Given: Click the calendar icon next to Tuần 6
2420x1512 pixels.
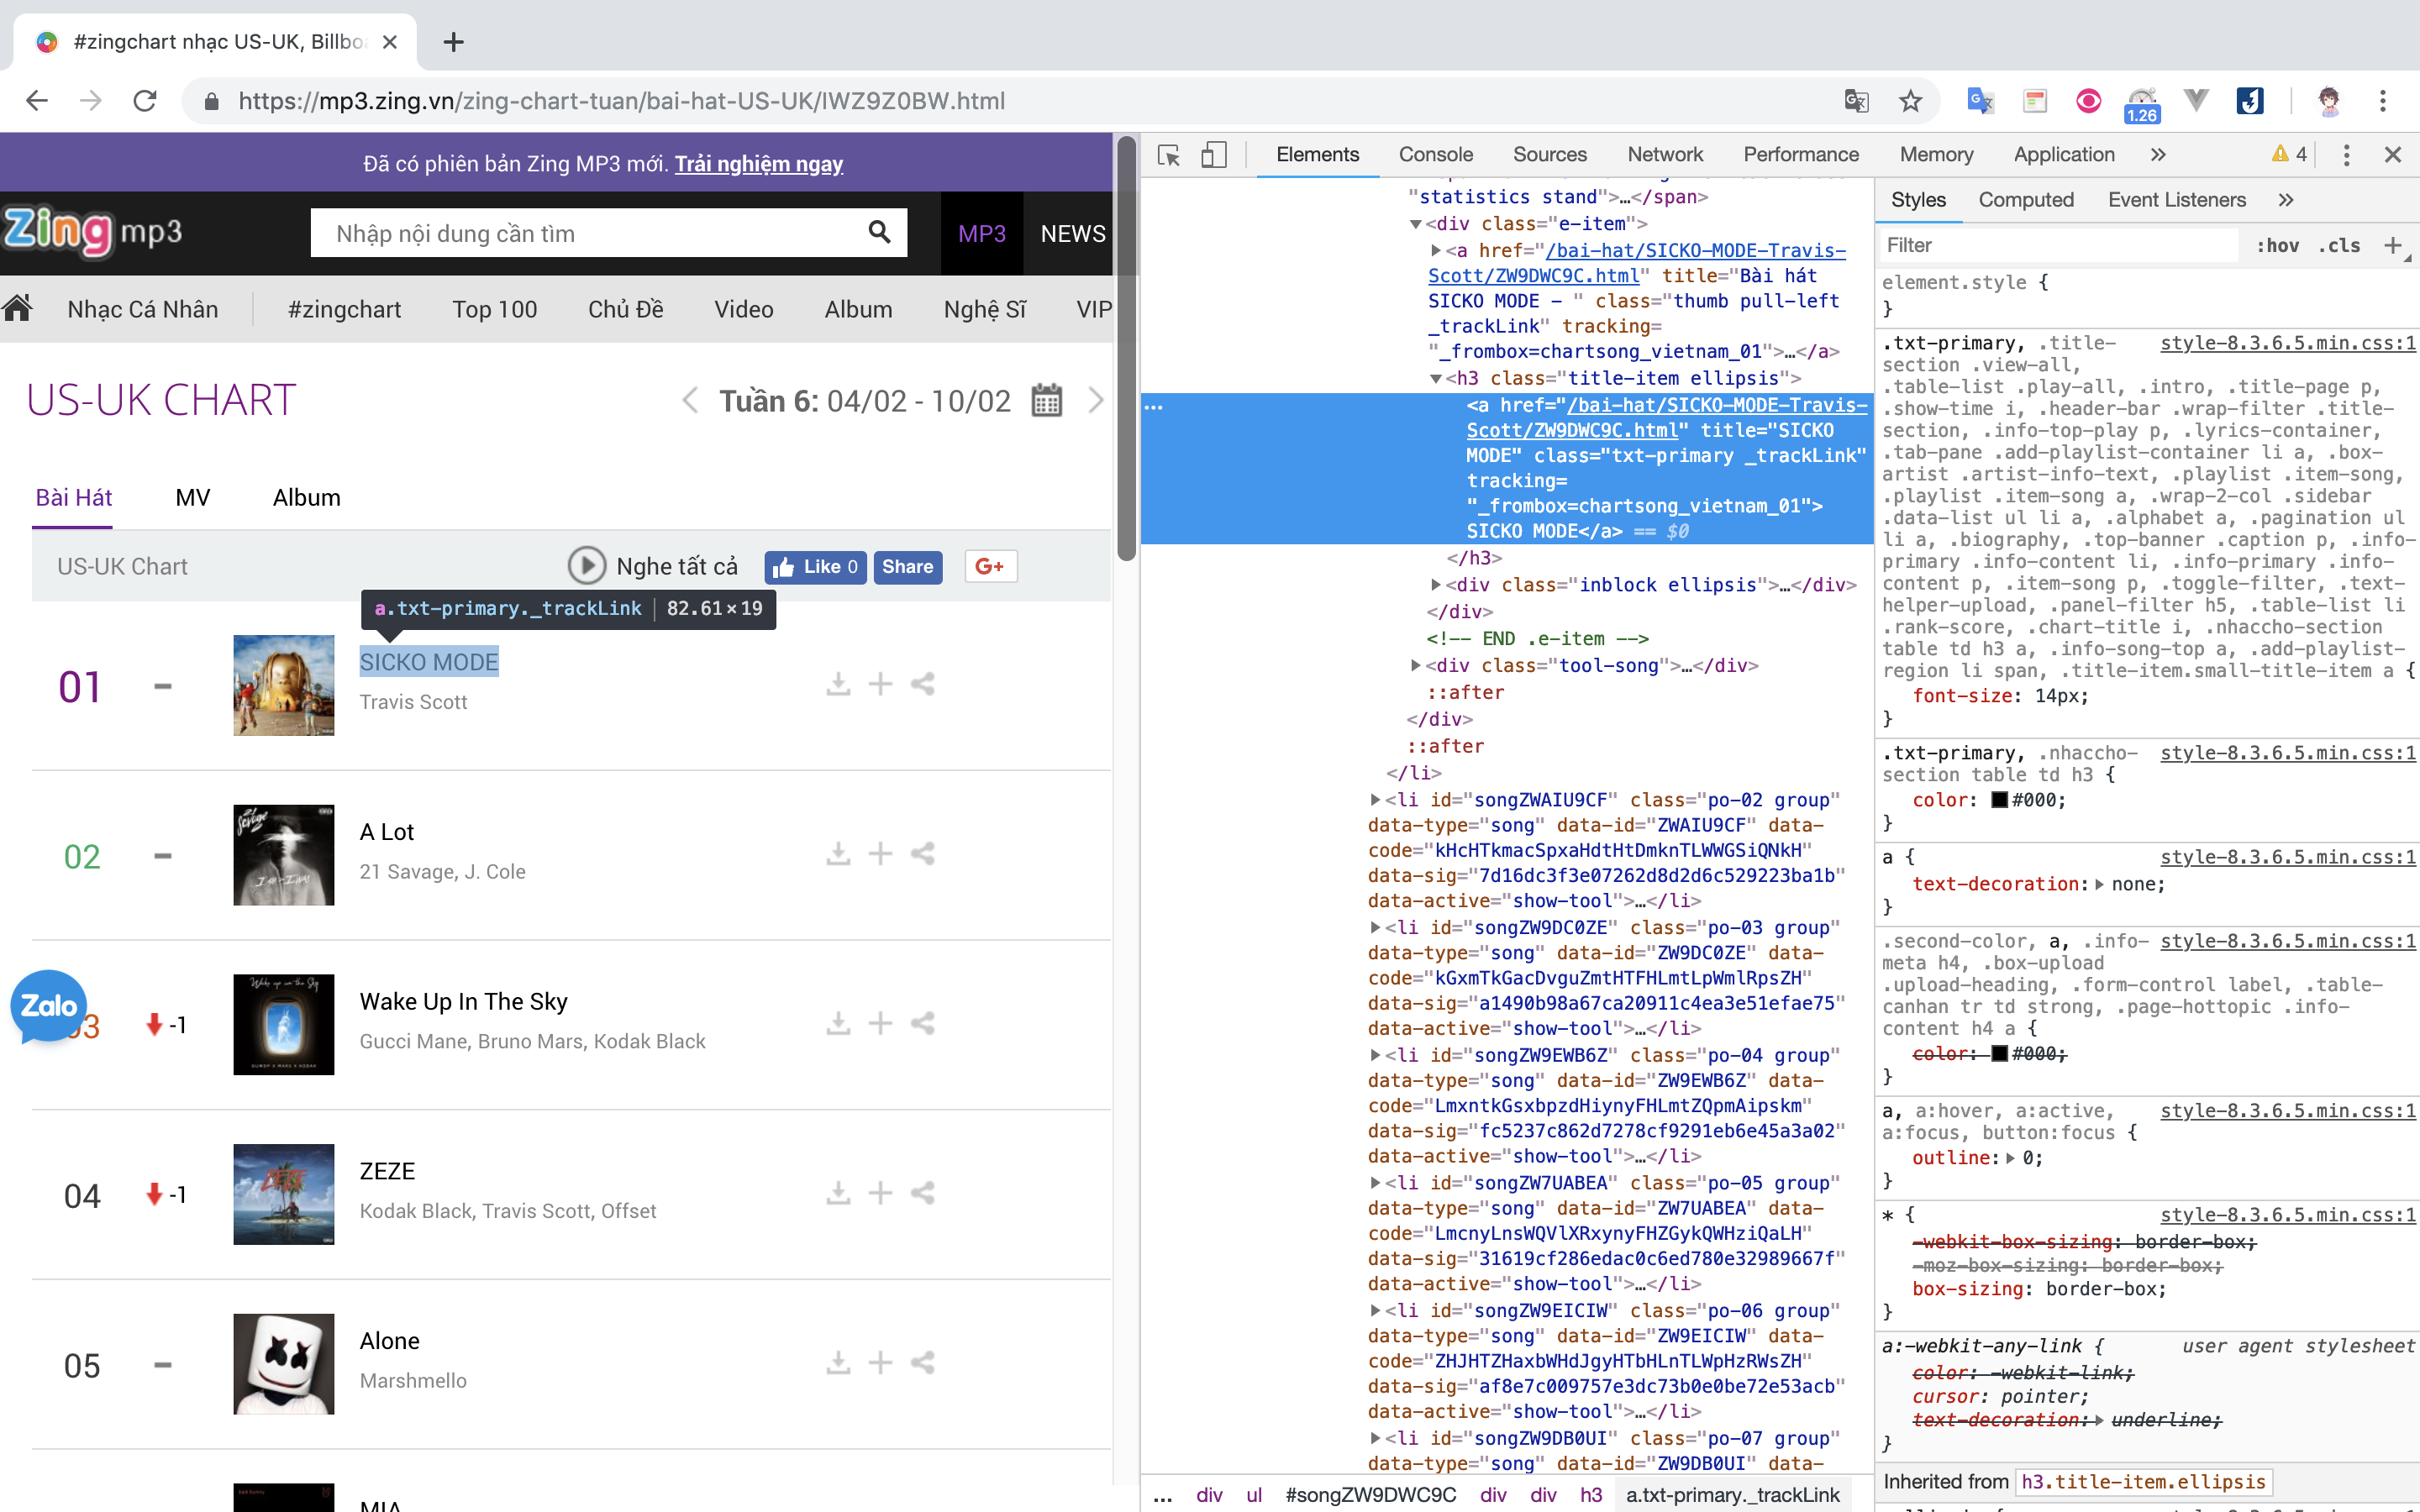Looking at the screenshot, I should 1046,401.
